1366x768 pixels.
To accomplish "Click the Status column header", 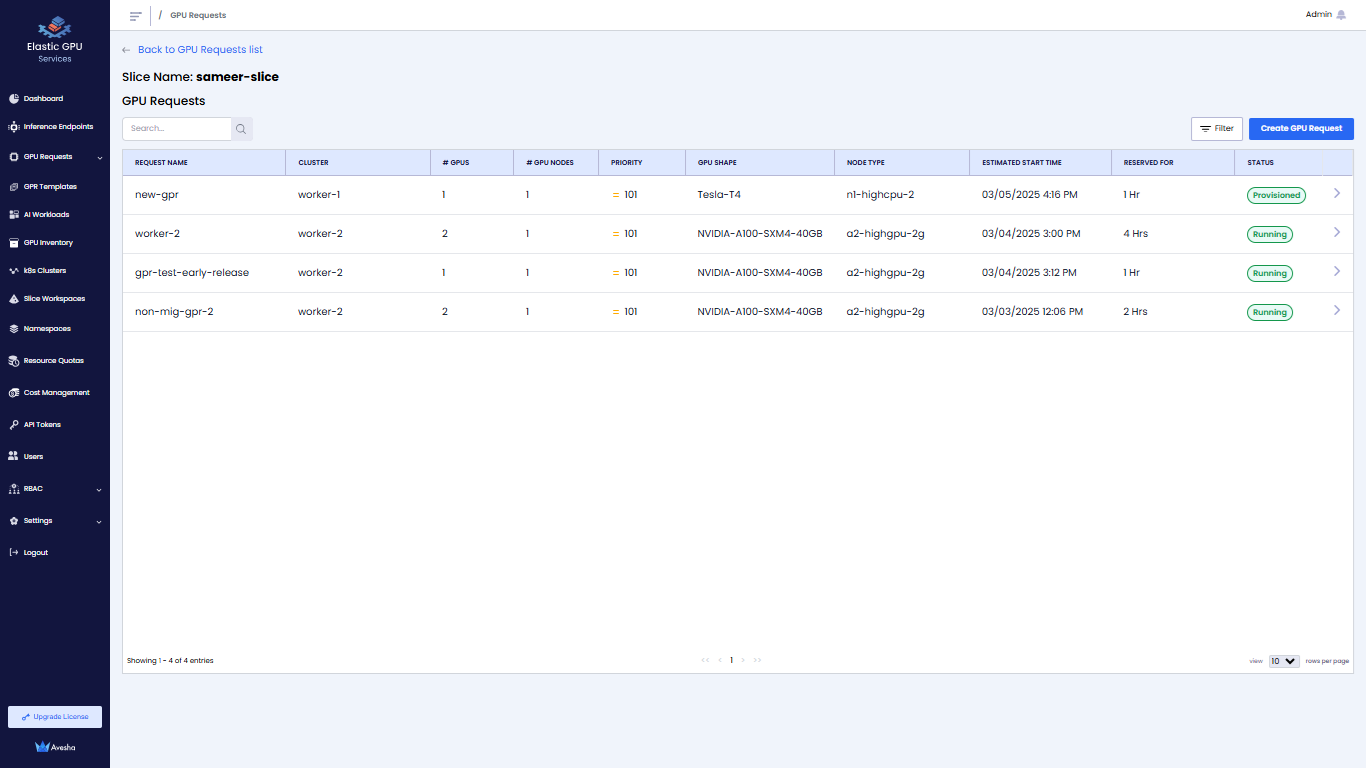I will tap(1260, 163).
